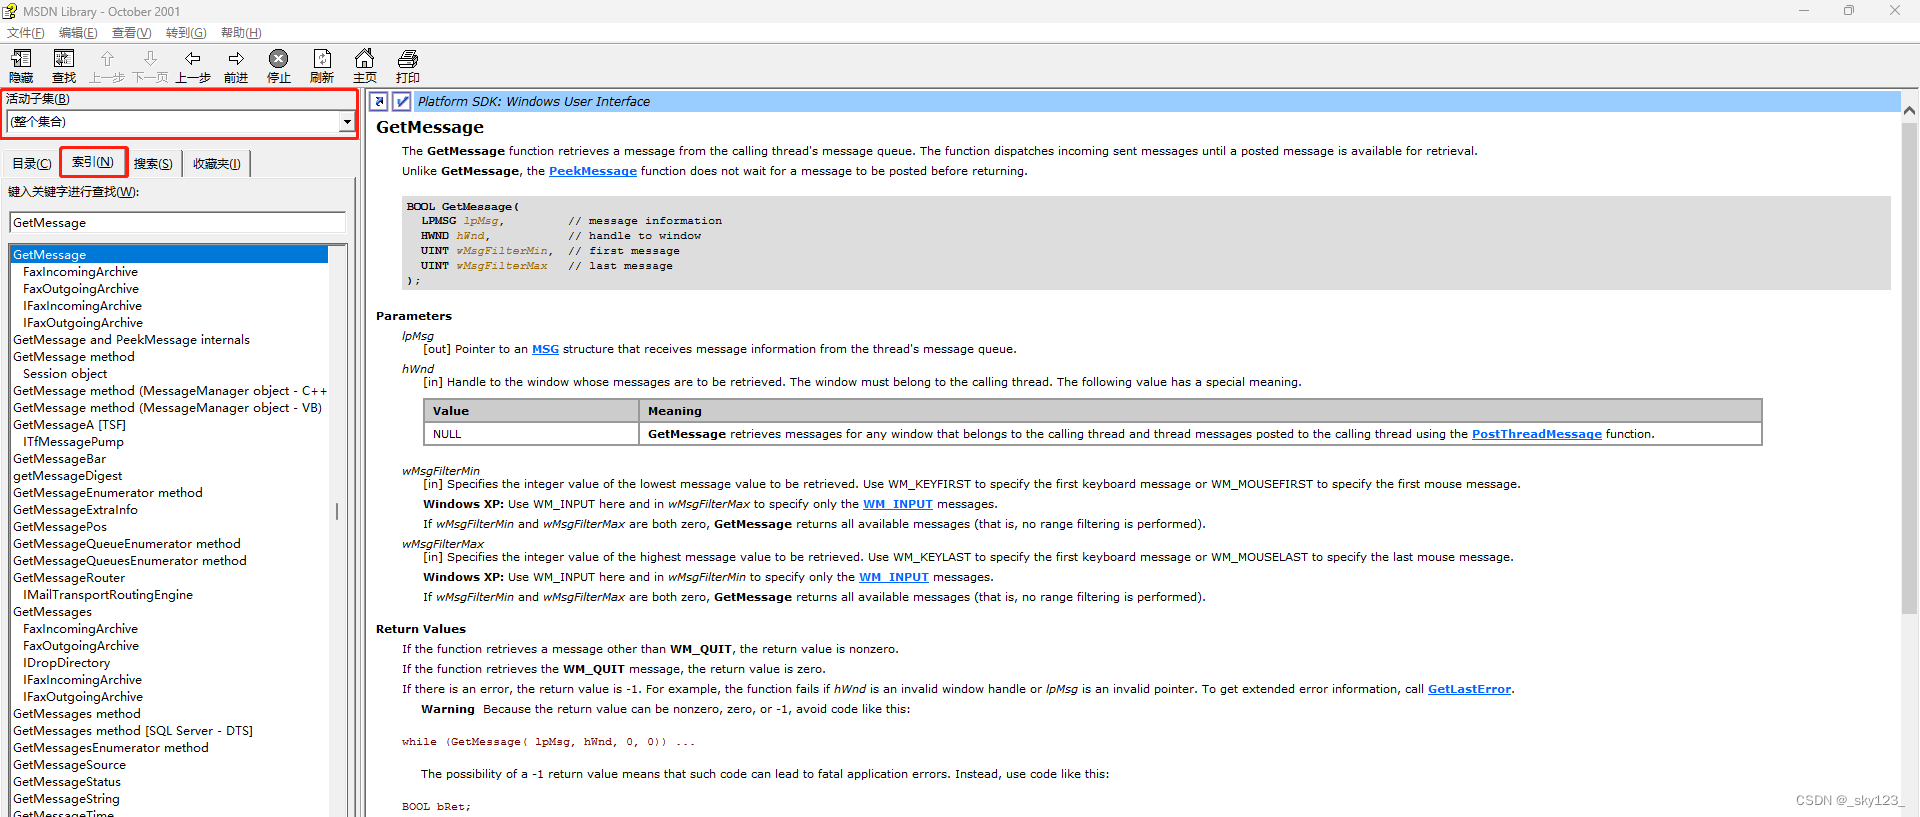Image resolution: width=1920 pixels, height=817 pixels.
Task: Select 'GetMessages' index entry
Action: [52, 612]
